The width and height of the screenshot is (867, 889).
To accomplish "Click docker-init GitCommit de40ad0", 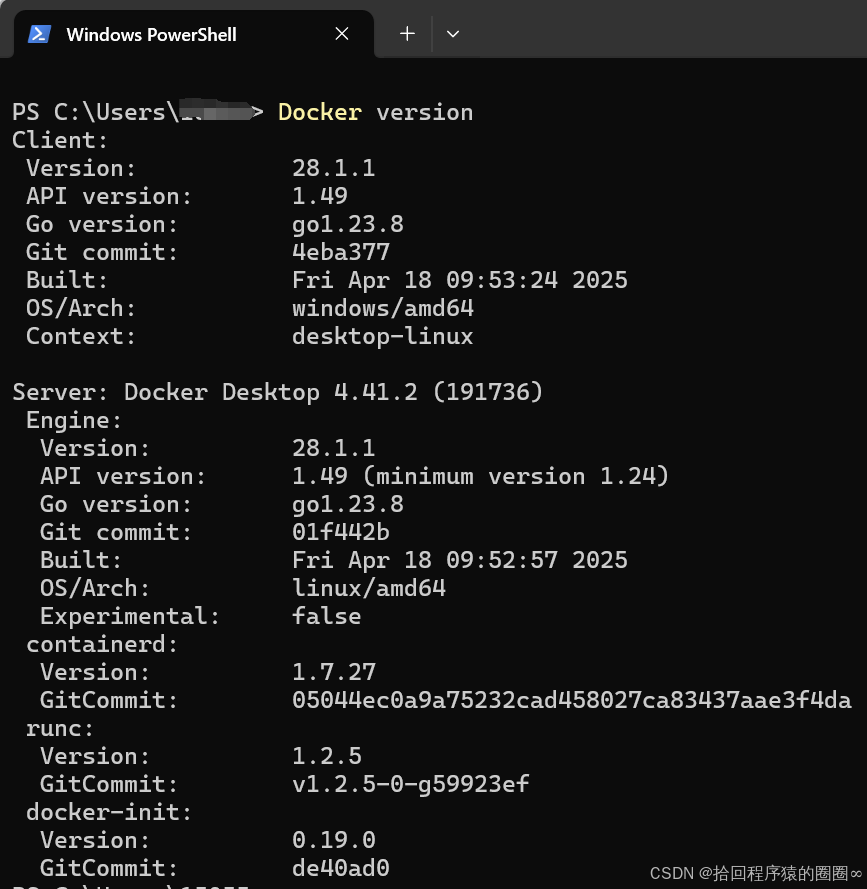I will pos(341,868).
